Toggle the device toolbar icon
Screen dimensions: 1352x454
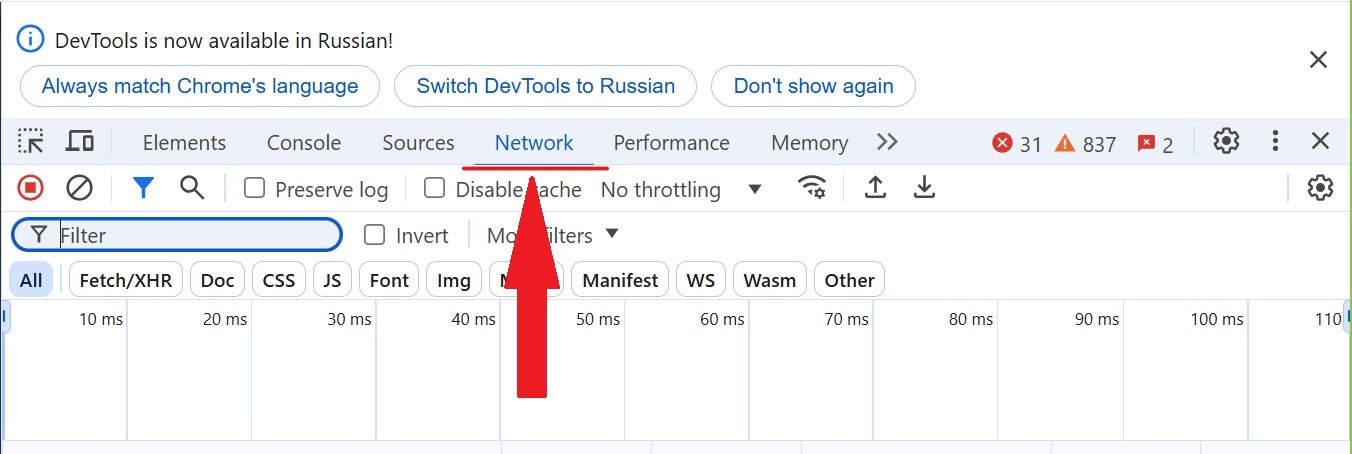pos(79,142)
